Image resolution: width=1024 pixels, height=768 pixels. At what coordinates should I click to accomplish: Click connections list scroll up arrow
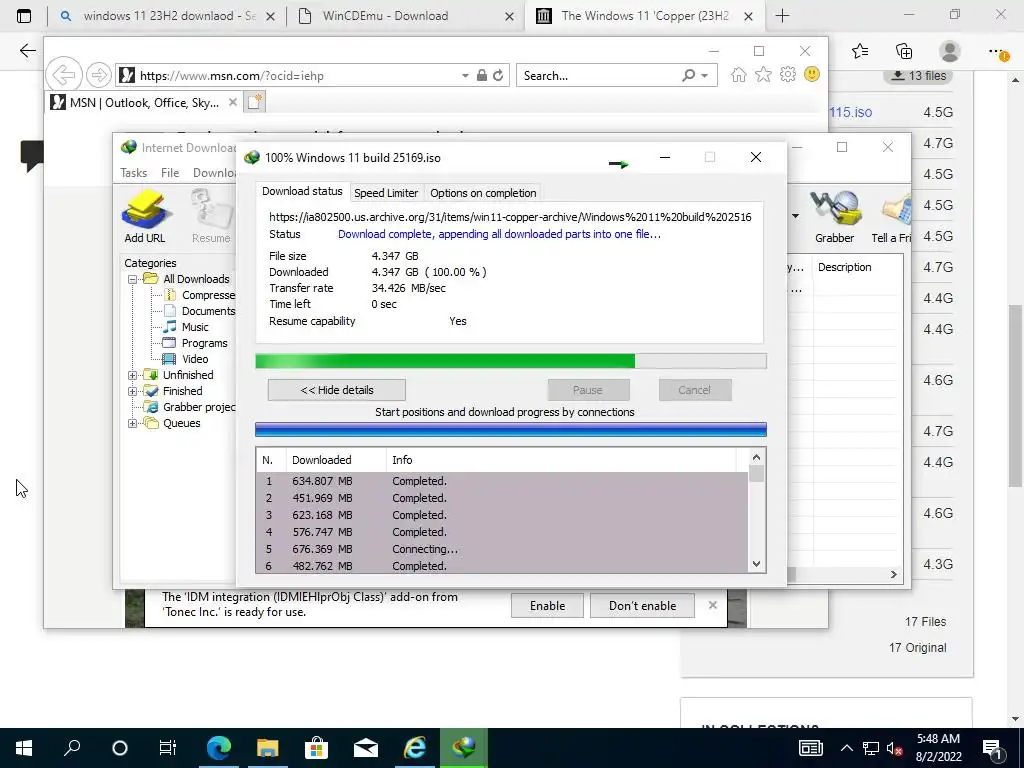coord(756,457)
